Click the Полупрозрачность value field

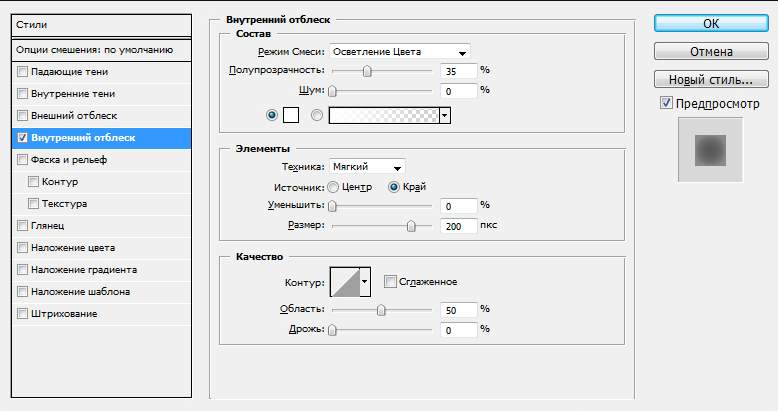point(458,71)
